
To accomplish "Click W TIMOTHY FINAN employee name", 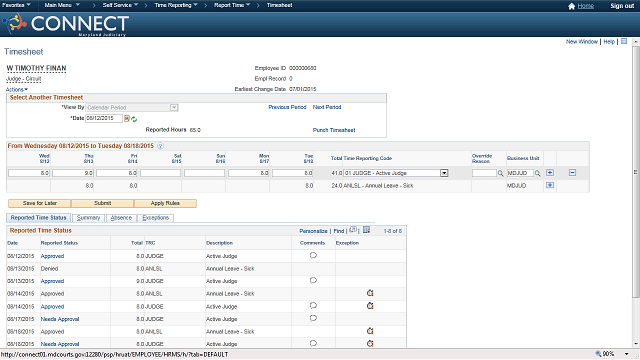I will [36, 69].
